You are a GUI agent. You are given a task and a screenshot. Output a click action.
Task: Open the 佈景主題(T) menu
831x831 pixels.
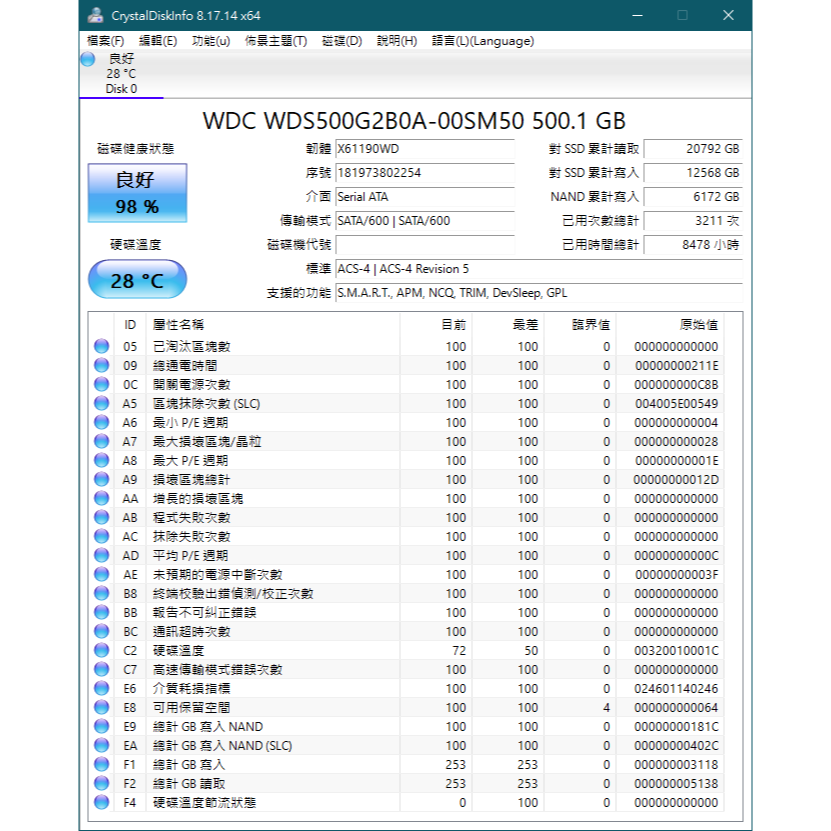pyautogui.click(x=276, y=41)
